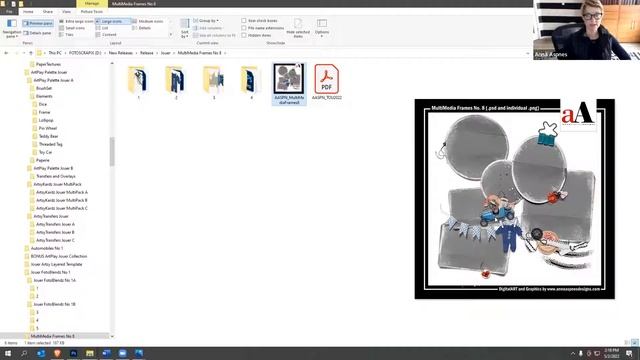640x360 pixels.
Task: Click Release breadcrumb in address bar
Action: point(147,53)
